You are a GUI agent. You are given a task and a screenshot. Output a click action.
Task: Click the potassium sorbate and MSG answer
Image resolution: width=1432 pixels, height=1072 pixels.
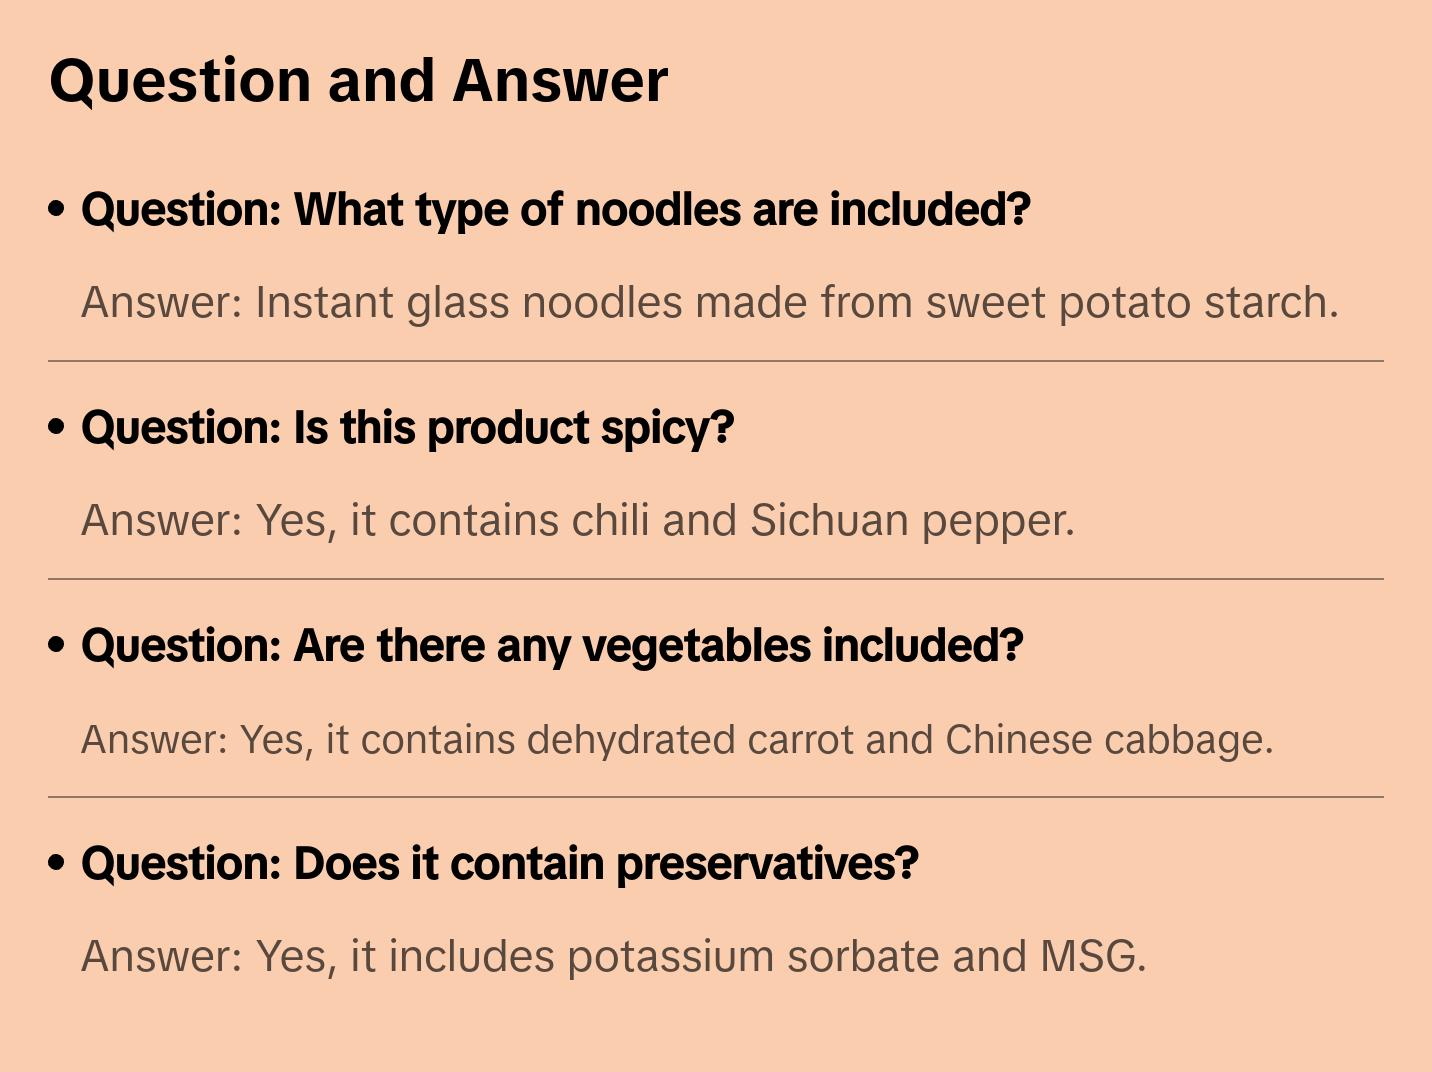coord(613,956)
